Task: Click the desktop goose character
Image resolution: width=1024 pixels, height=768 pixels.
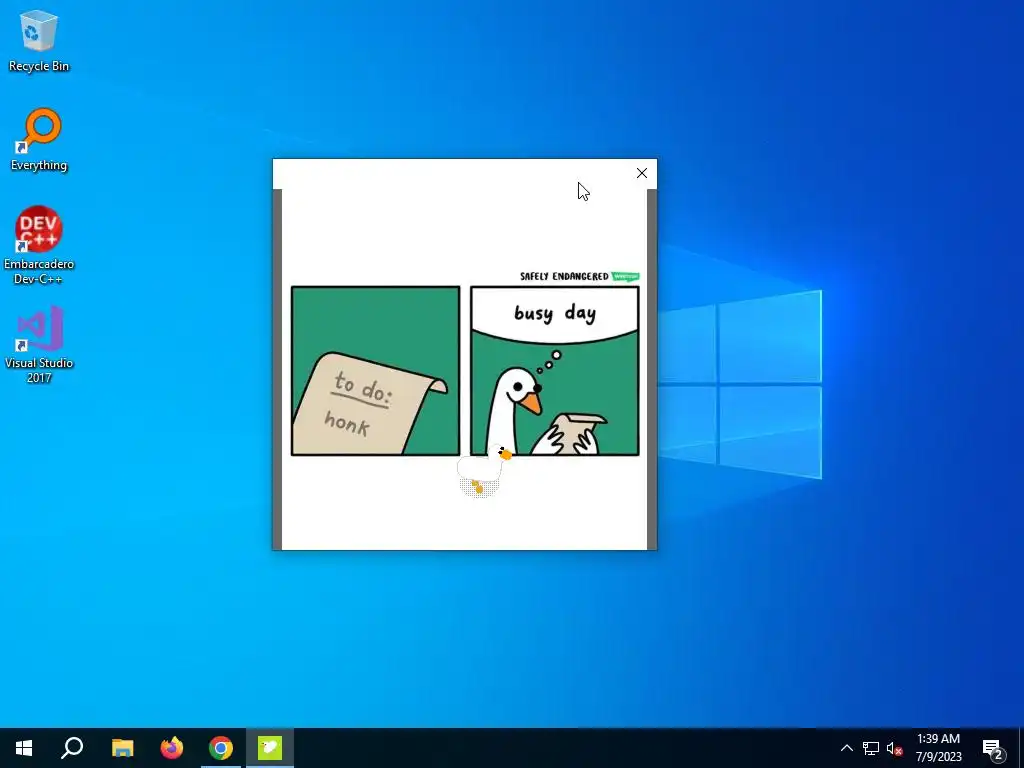Action: [x=483, y=470]
